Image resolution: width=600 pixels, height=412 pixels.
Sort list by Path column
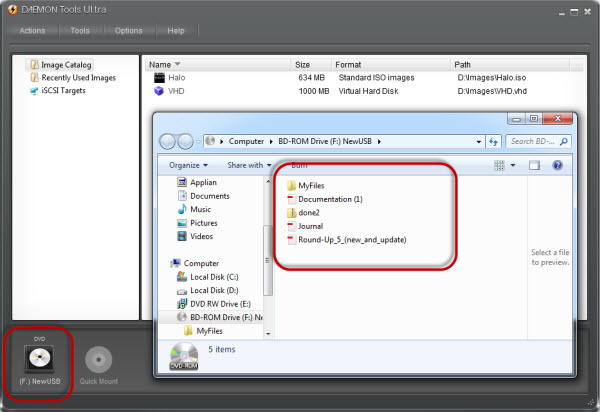tap(510, 65)
